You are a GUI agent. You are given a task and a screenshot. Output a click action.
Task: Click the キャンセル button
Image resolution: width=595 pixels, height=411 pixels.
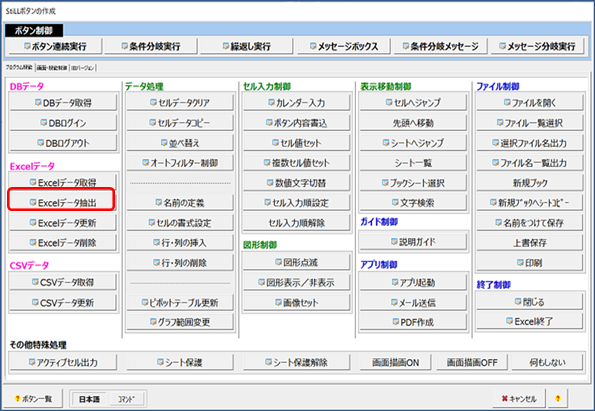(x=519, y=398)
